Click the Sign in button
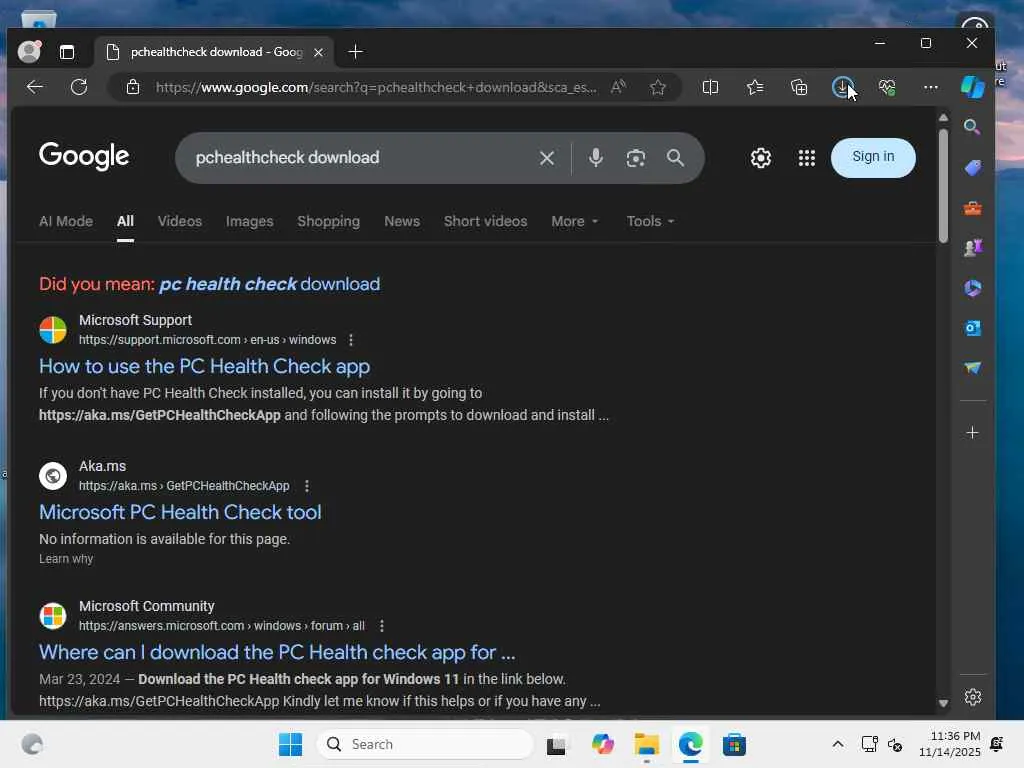This screenshot has height=768, width=1024. 873,157
